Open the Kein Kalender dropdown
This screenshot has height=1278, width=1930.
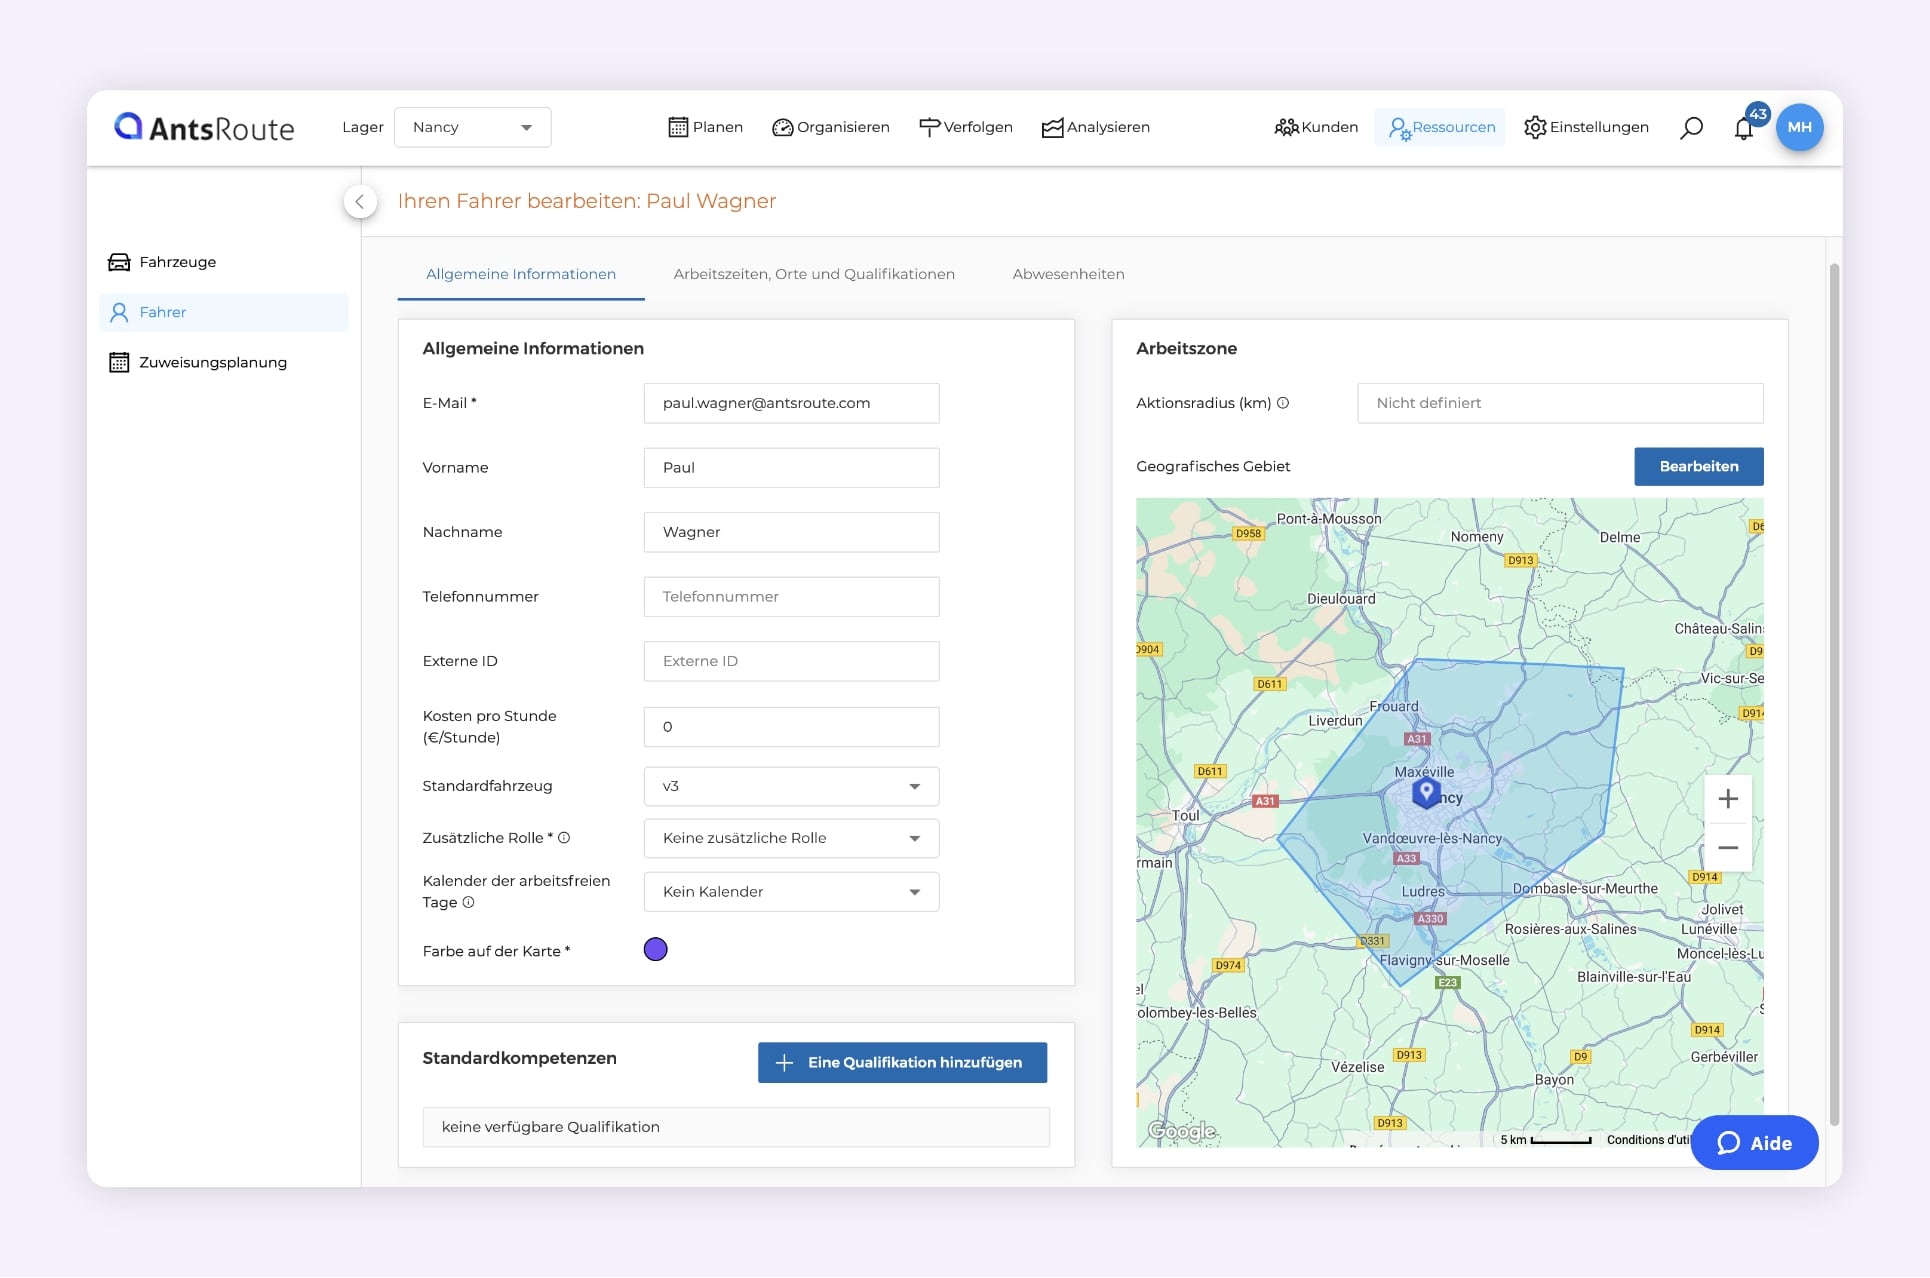(x=791, y=892)
